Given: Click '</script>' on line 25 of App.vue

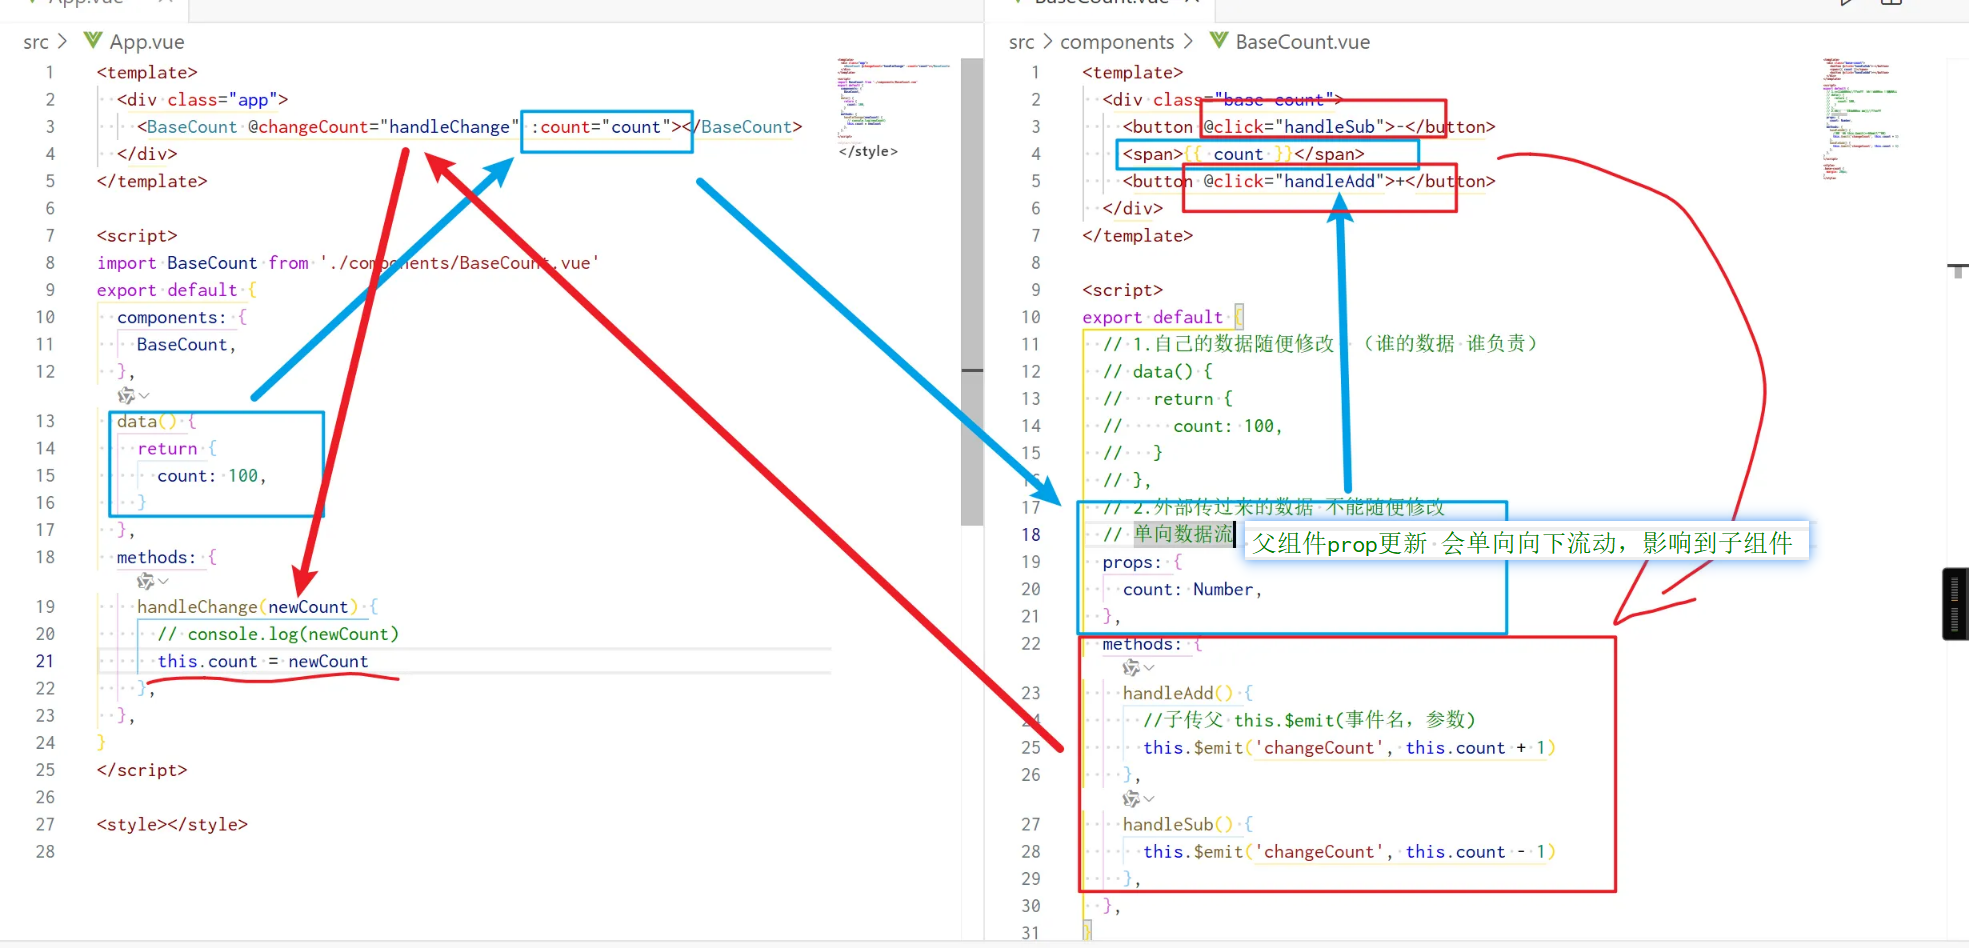Looking at the screenshot, I should (142, 770).
